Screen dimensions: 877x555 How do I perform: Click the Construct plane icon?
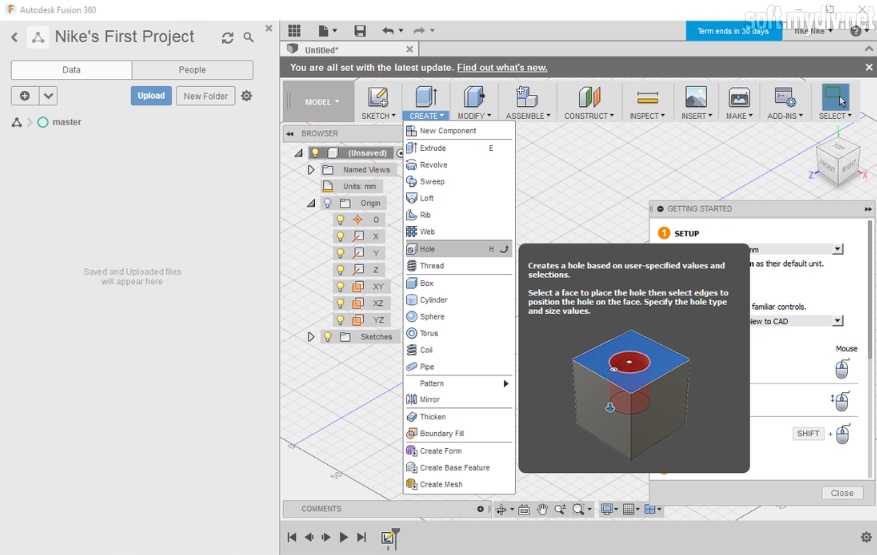pyautogui.click(x=589, y=97)
